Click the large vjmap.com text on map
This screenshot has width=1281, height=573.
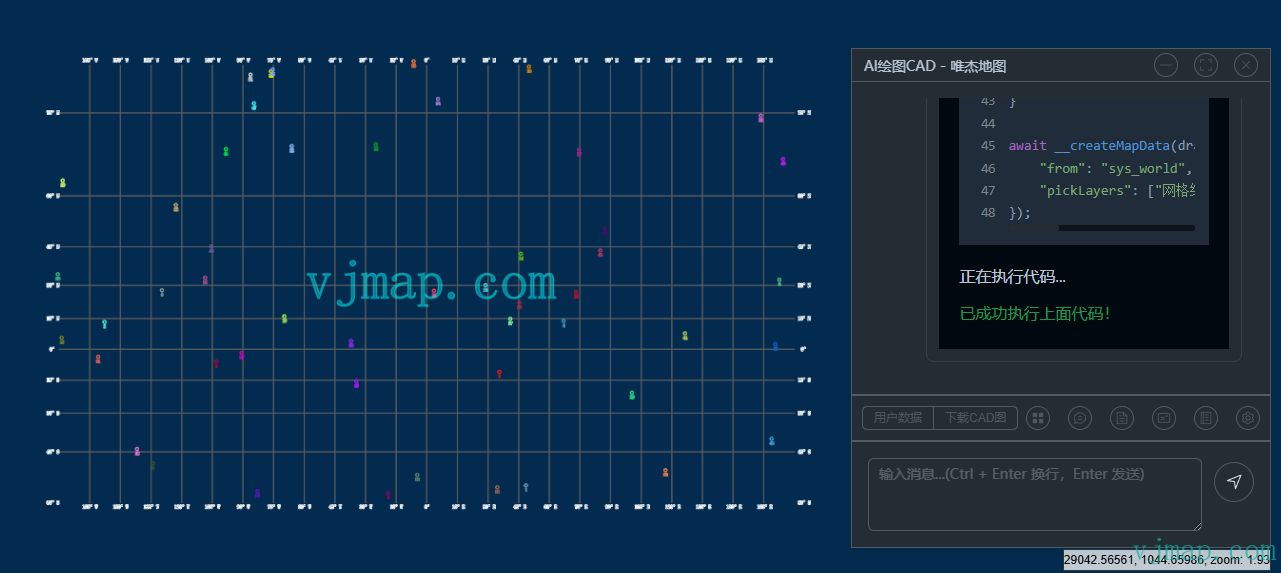tap(431, 285)
